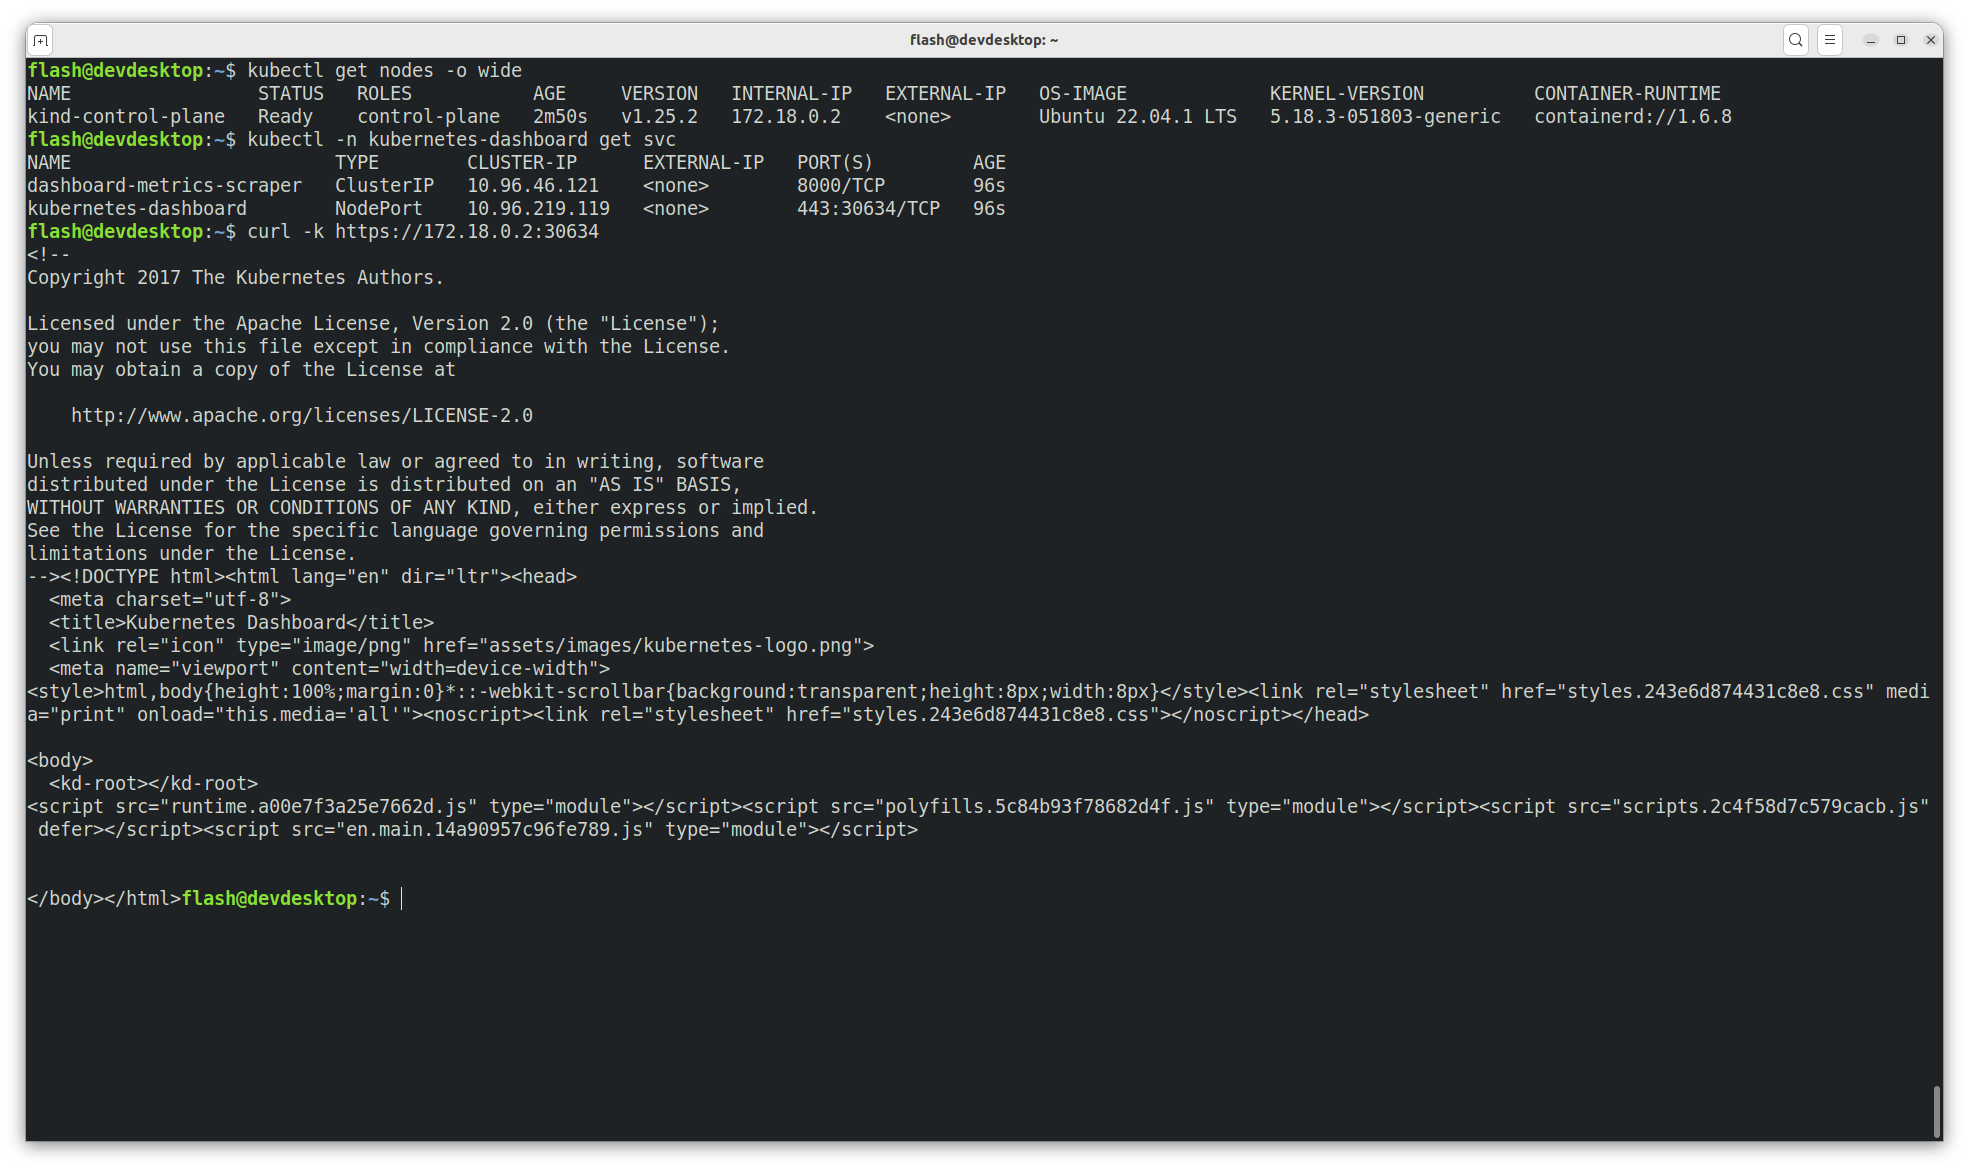Click the control-plane role value
This screenshot has height=1170, width=1969.
coord(428,116)
